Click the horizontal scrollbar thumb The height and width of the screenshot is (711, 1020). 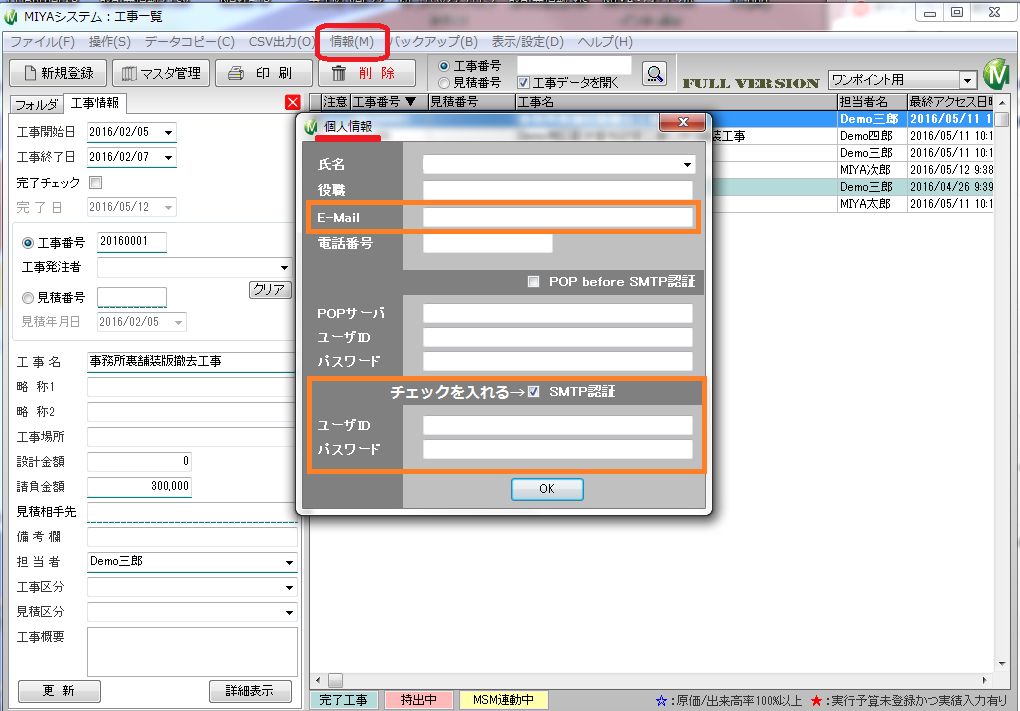click(335, 680)
